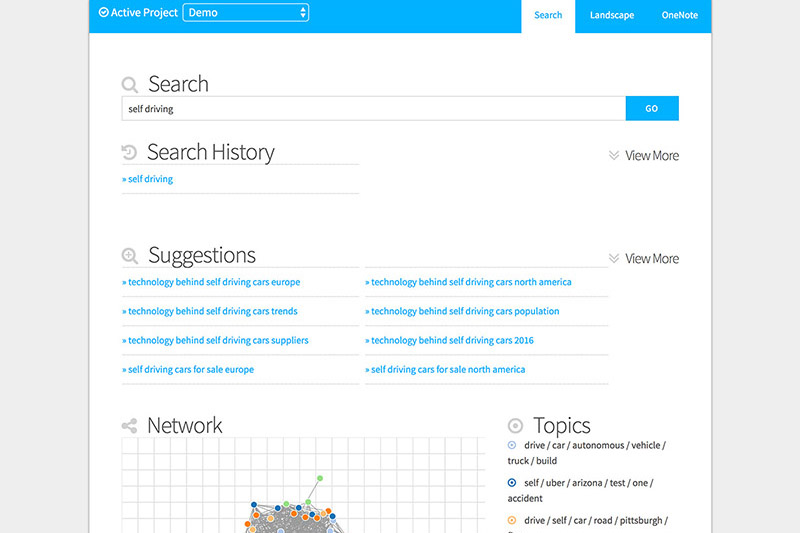
Task: Expand Suggestions with View More
Action: [643, 259]
